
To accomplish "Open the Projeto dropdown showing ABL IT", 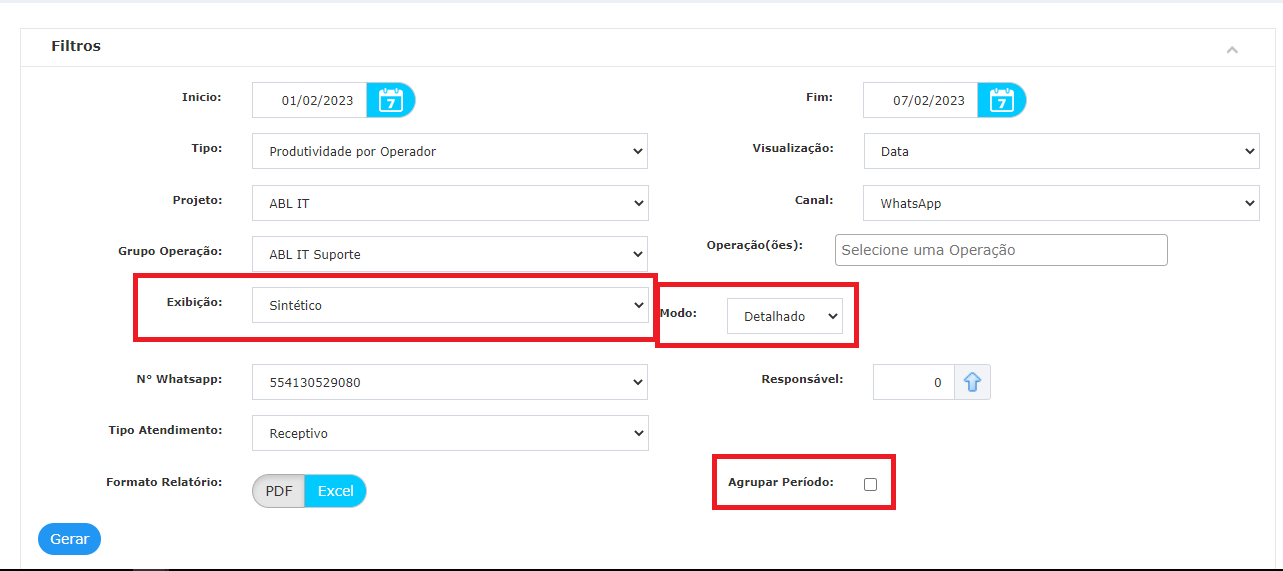I will (450, 203).
